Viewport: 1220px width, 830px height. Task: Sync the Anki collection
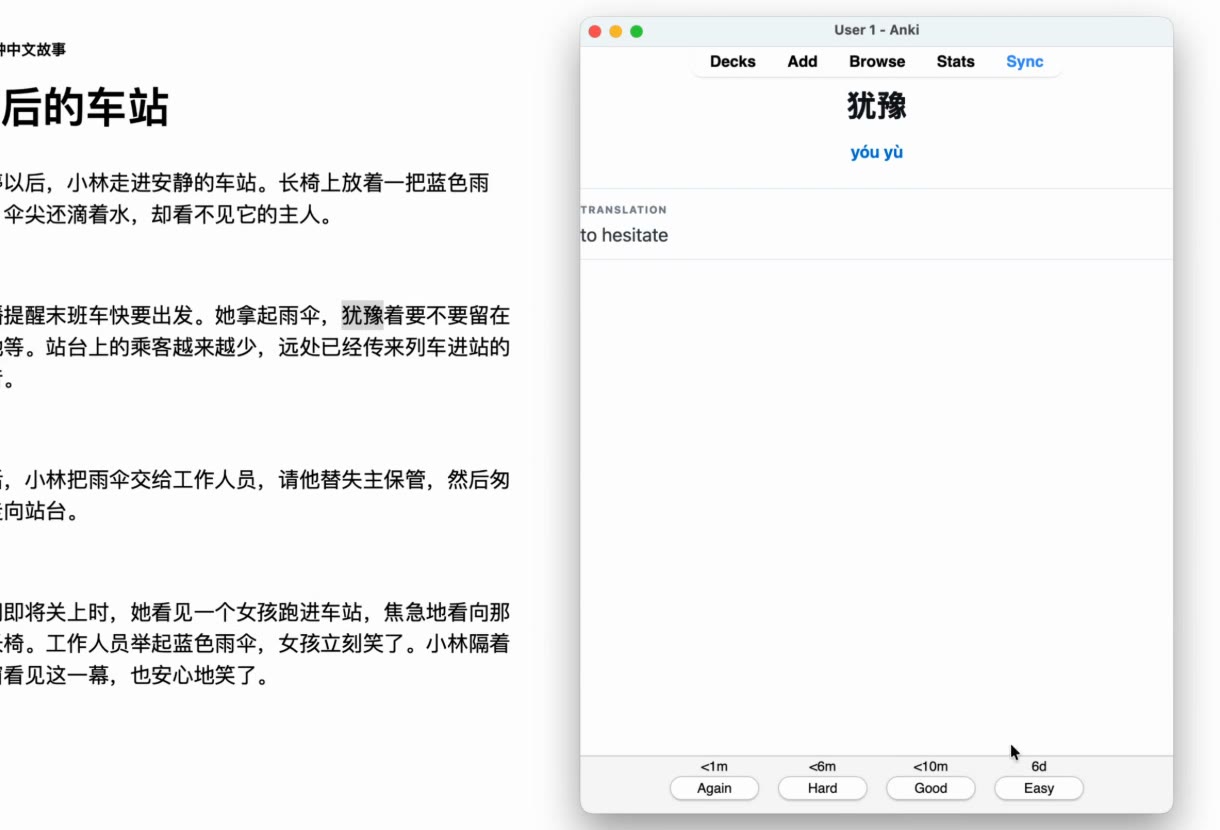(x=1024, y=61)
